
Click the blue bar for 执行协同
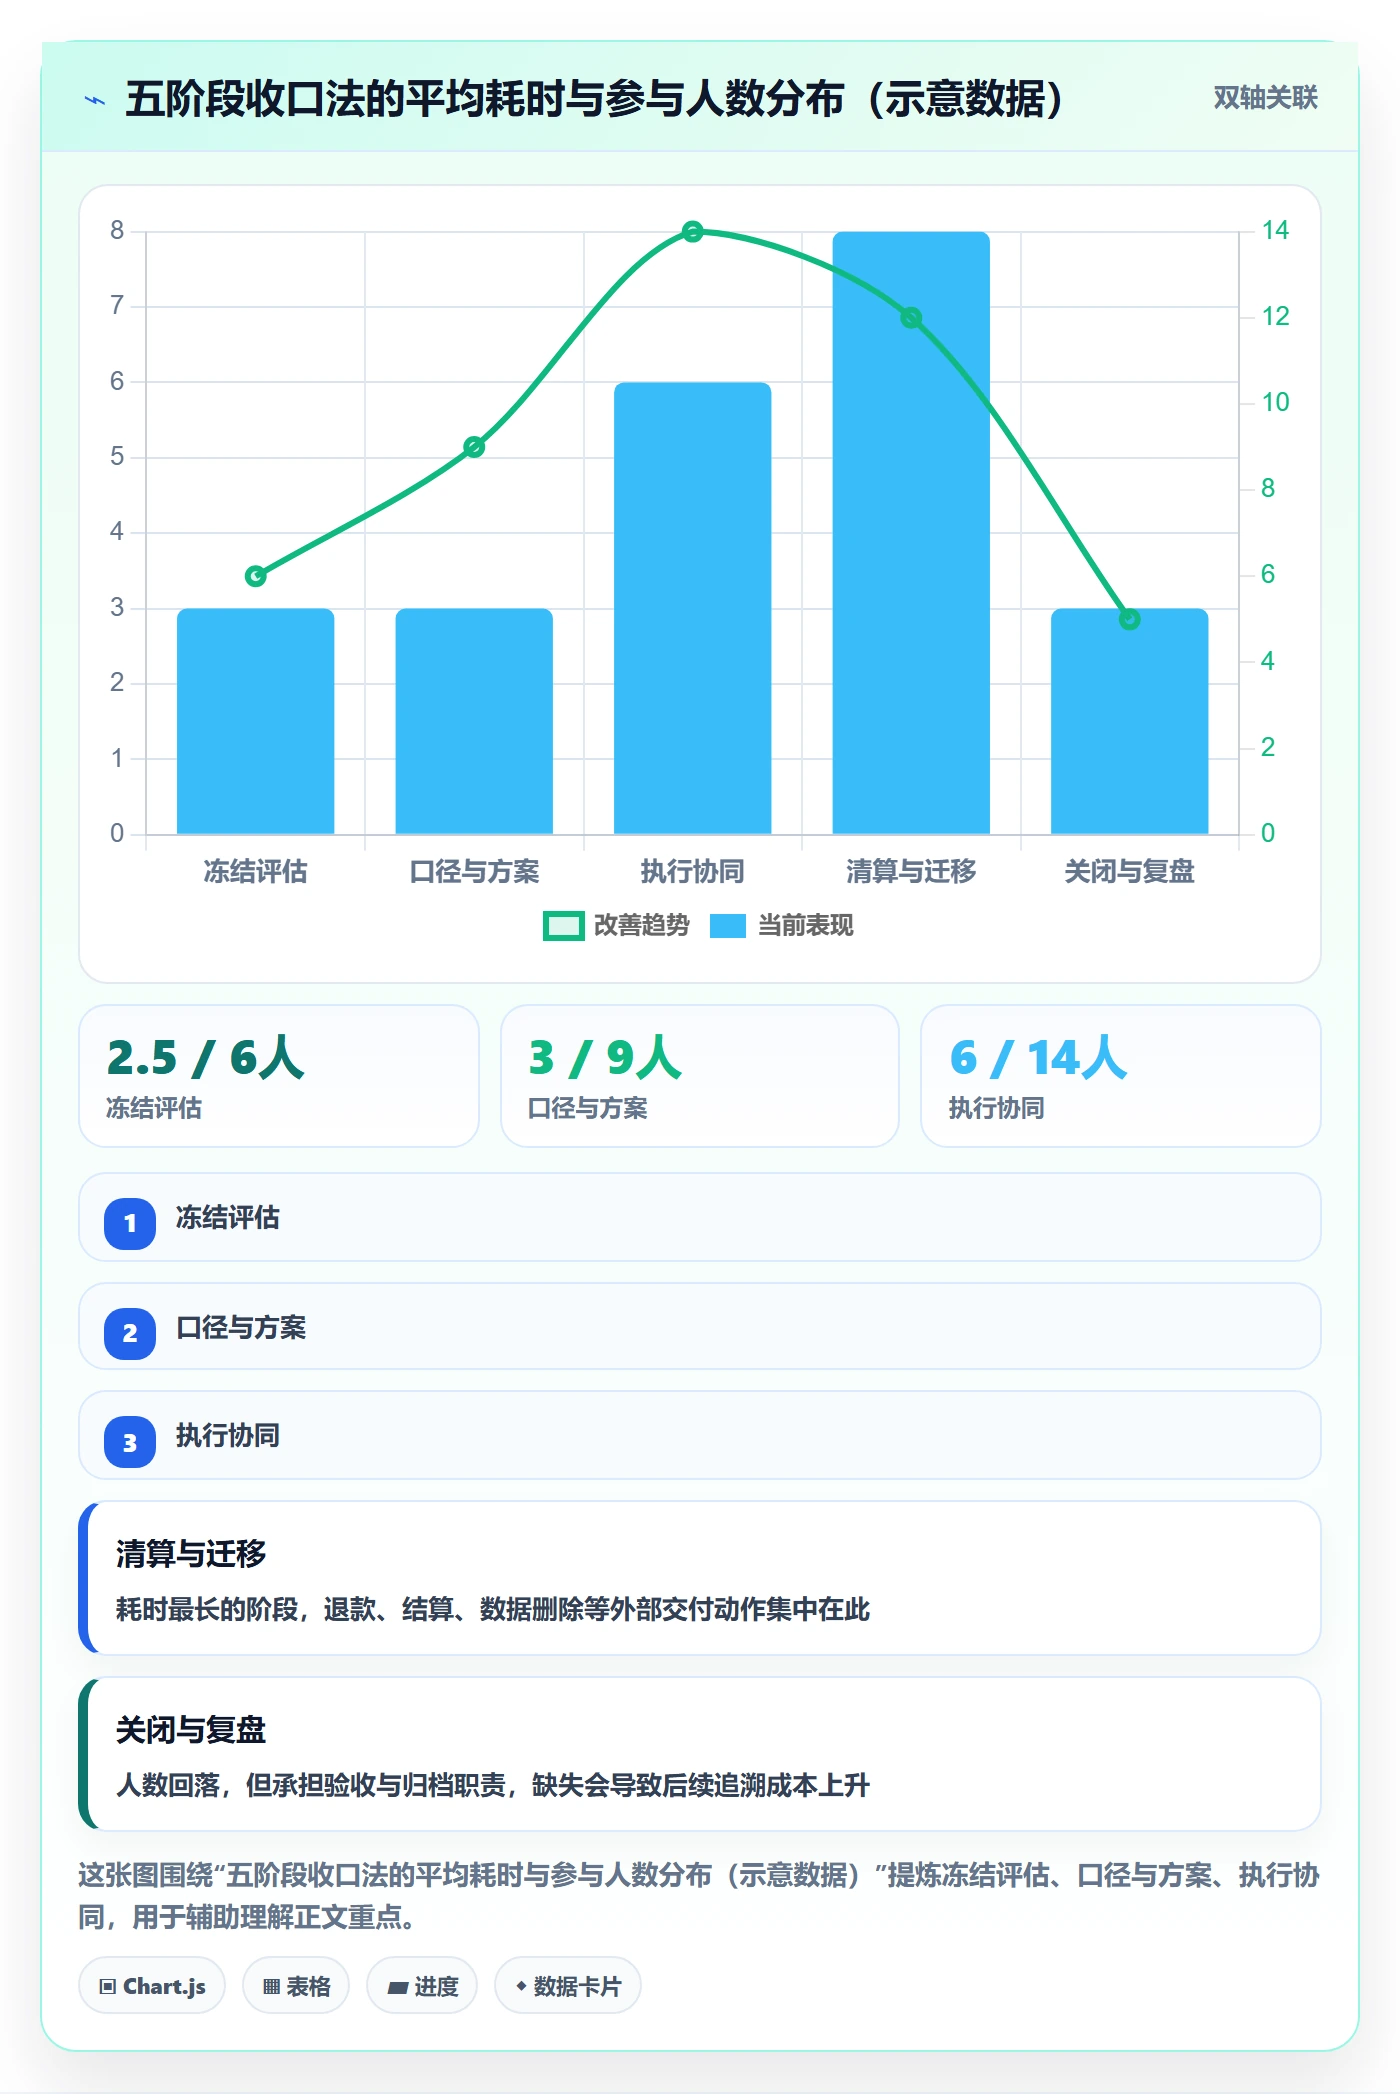coord(693,608)
